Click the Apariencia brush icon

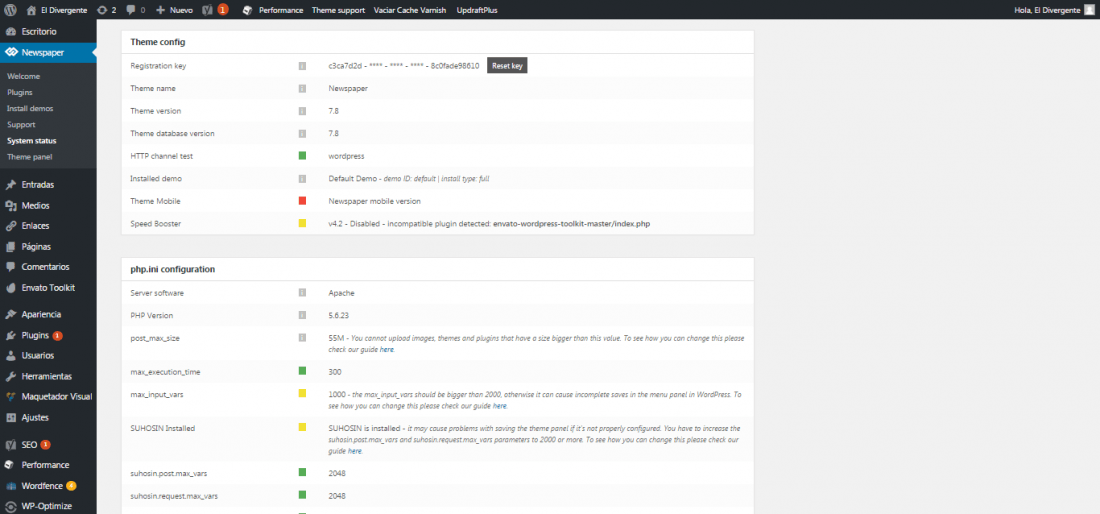(x=11, y=315)
